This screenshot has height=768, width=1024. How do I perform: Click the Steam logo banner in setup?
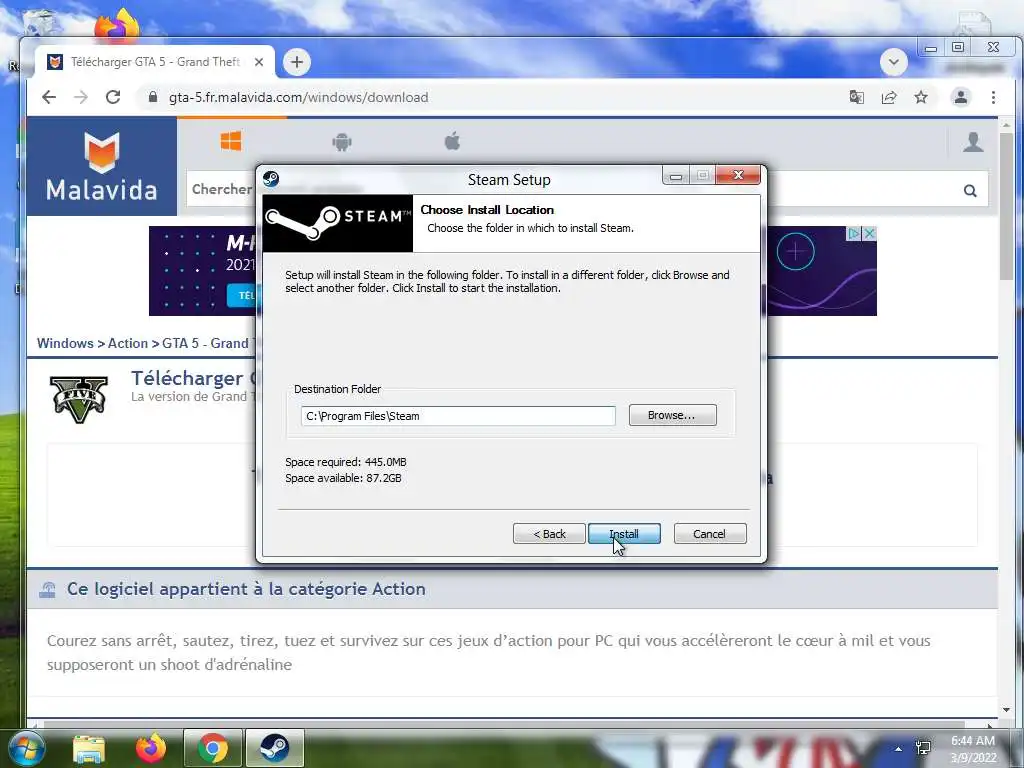point(338,223)
